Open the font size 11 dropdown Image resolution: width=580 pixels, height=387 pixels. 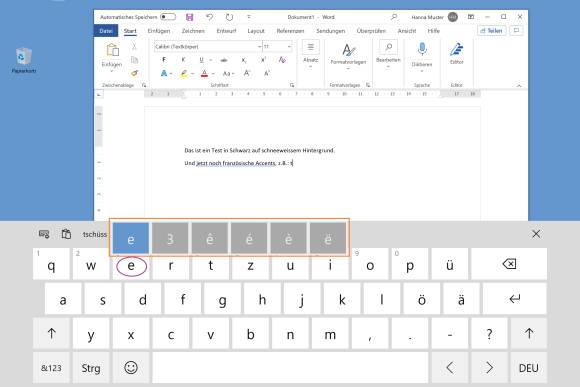[x=289, y=47]
